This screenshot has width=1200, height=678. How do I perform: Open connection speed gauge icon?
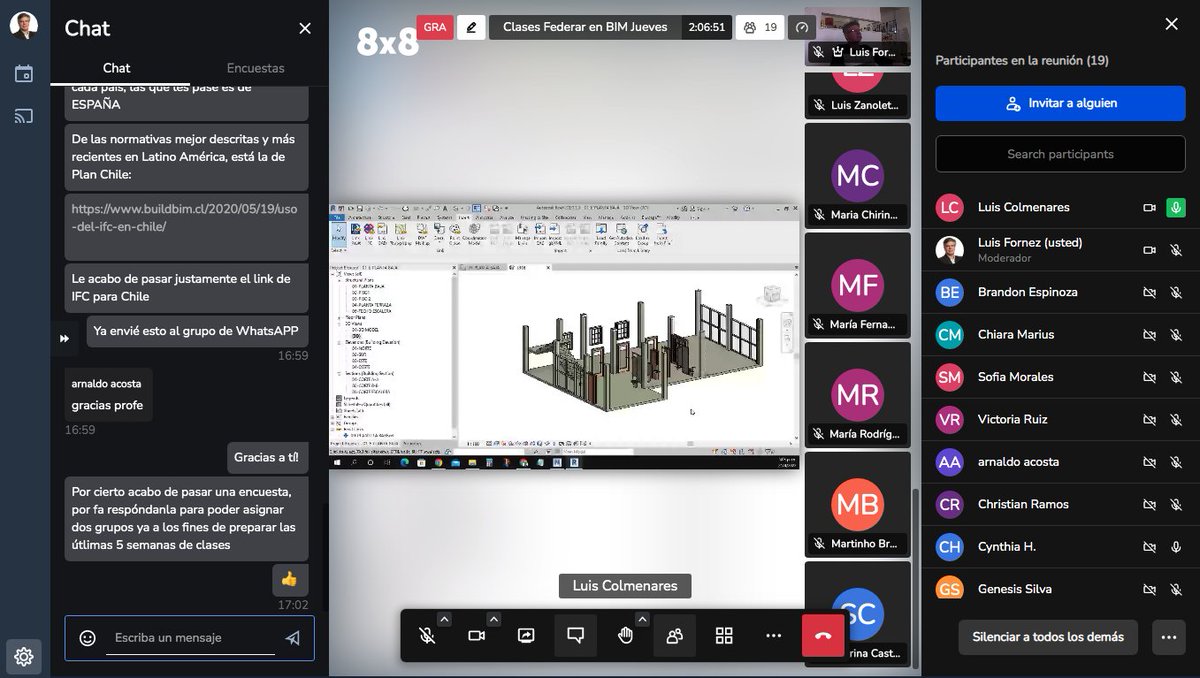801,27
